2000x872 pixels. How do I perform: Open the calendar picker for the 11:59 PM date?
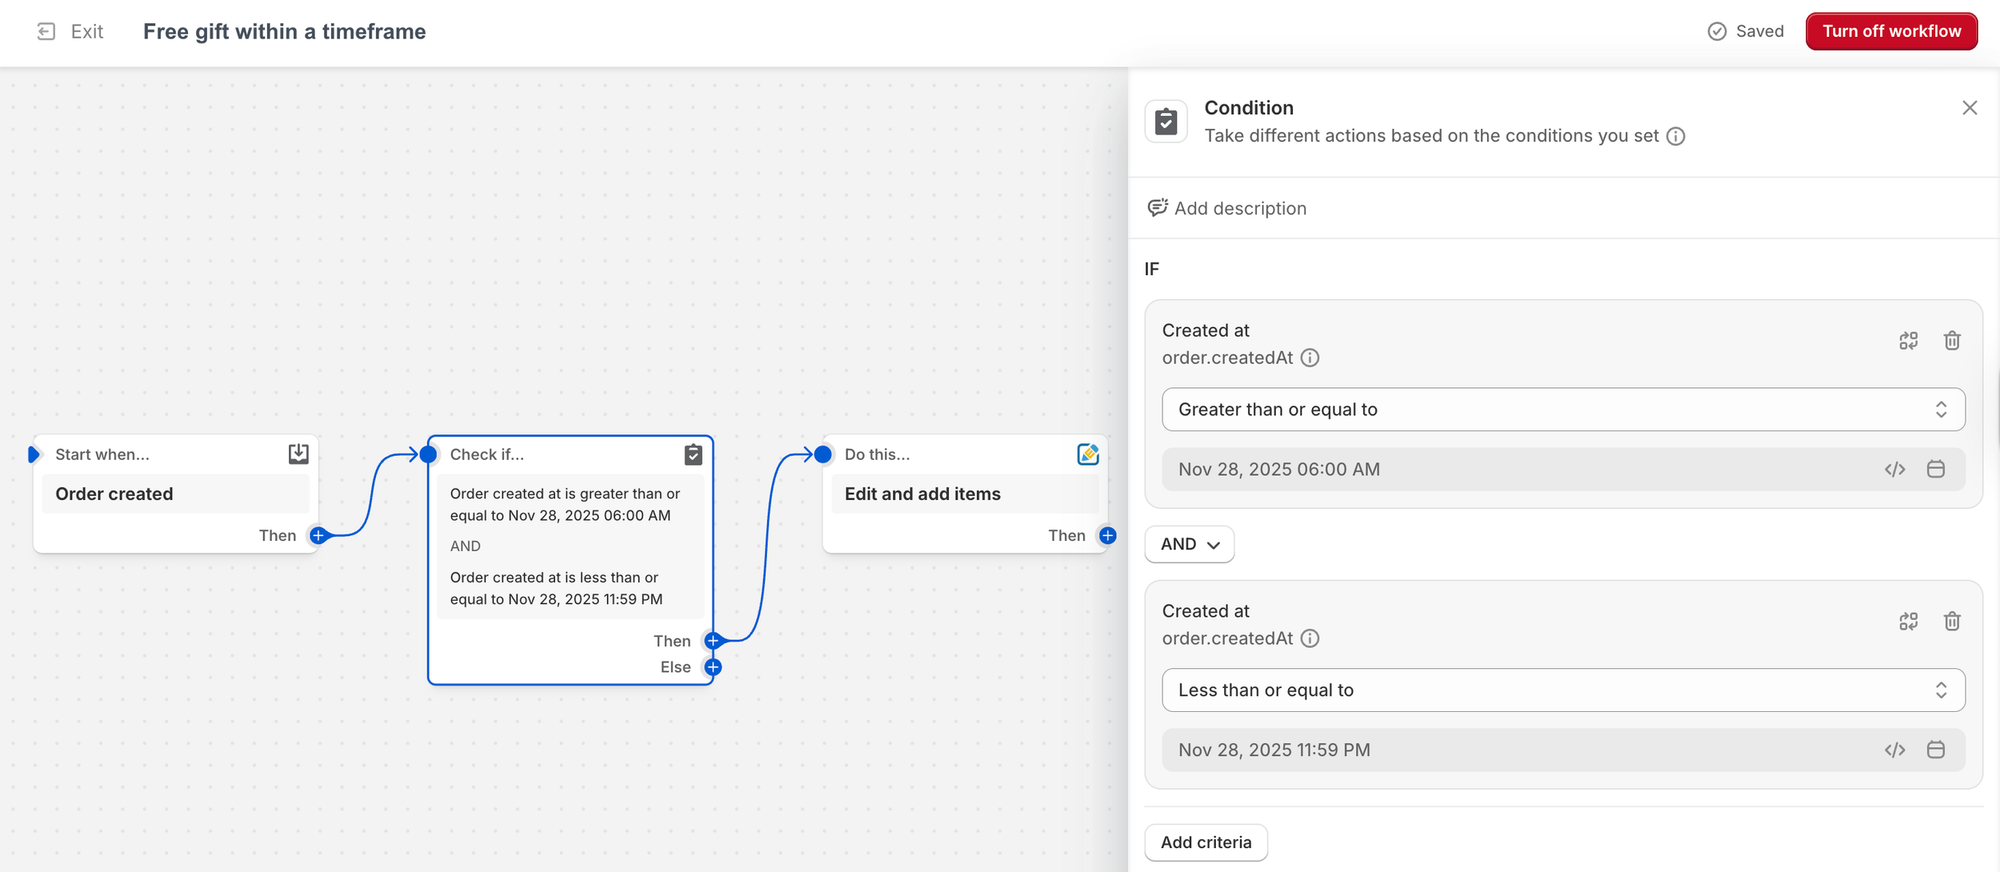(x=1935, y=750)
